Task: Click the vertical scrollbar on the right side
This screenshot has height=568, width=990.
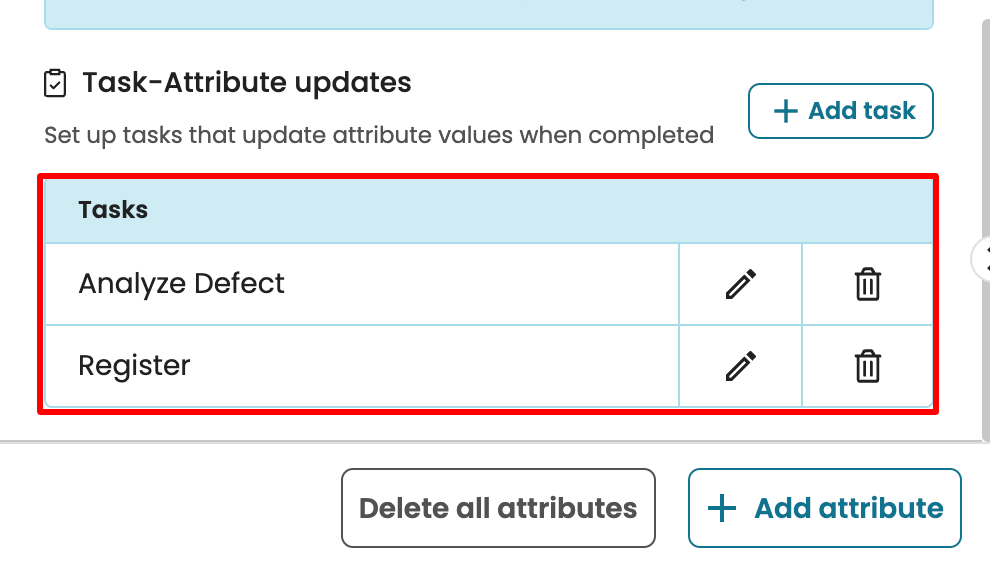Action: click(984, 150)
